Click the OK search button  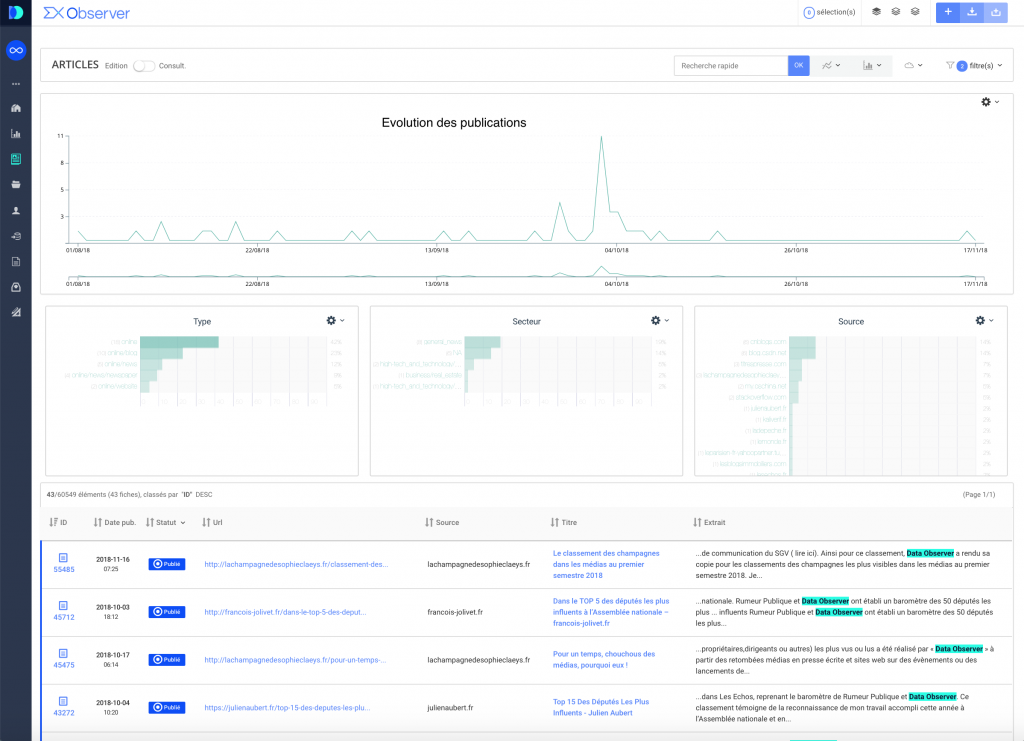798,66
